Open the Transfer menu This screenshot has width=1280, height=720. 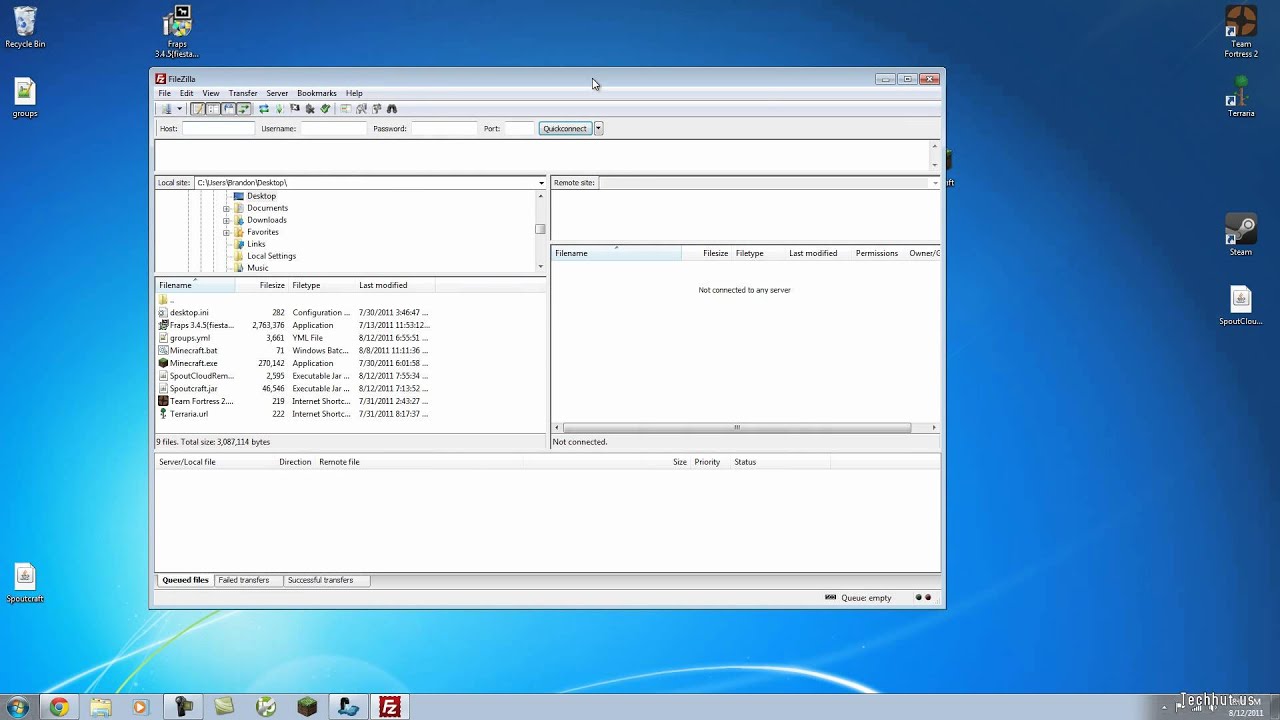(243, 93)
